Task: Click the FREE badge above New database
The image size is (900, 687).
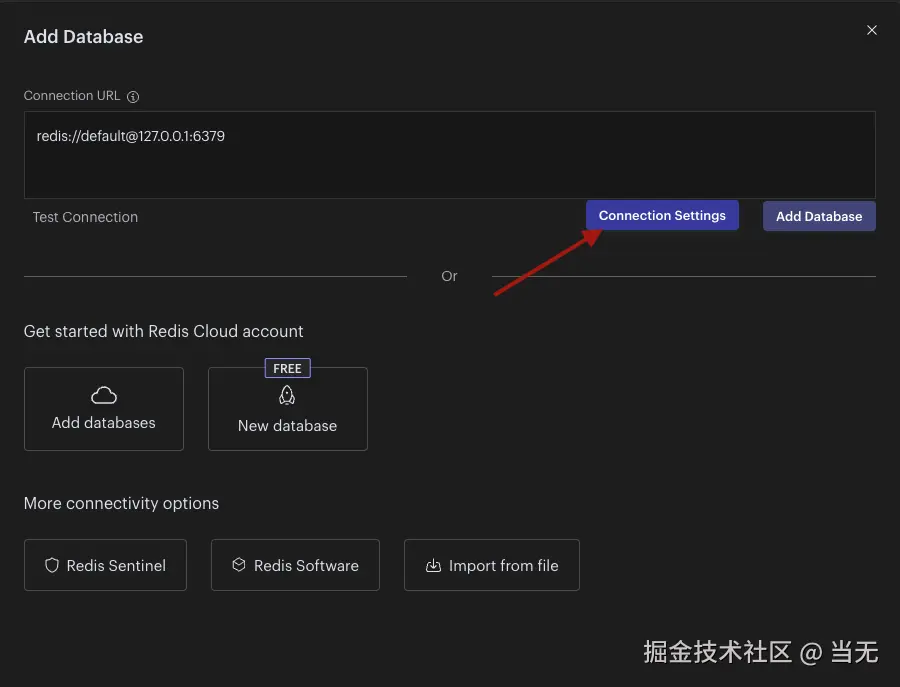Action: [288, 368]
